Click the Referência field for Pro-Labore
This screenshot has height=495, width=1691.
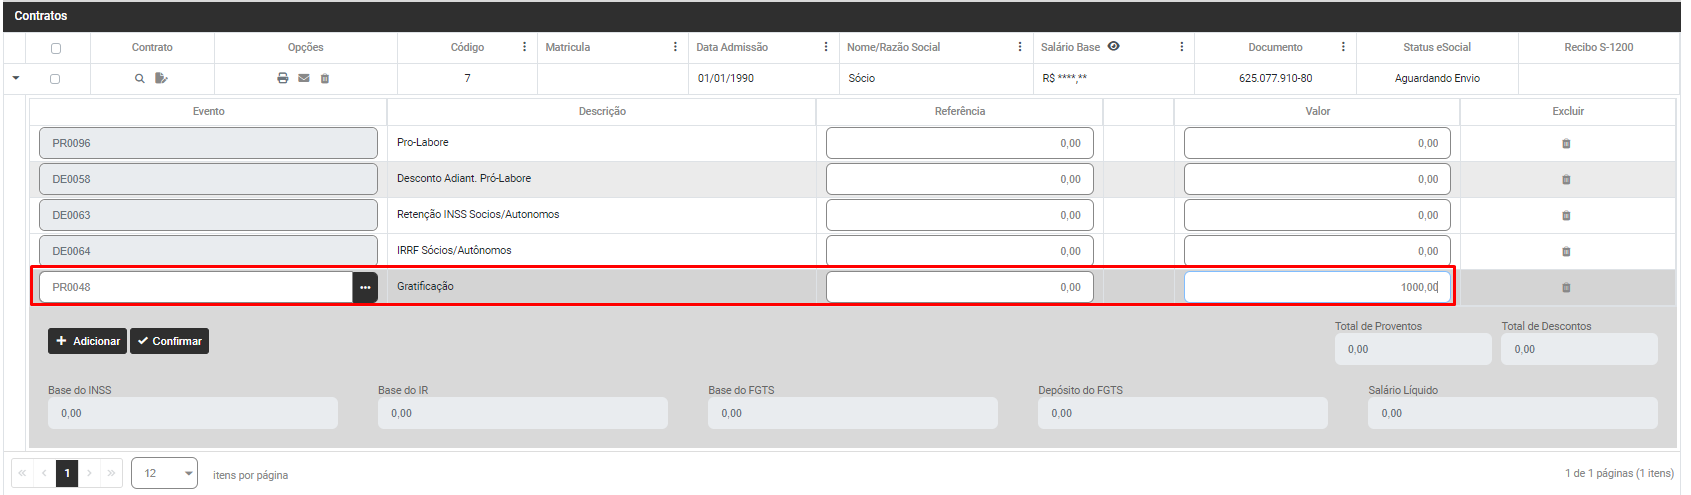(x=959, y=143)
